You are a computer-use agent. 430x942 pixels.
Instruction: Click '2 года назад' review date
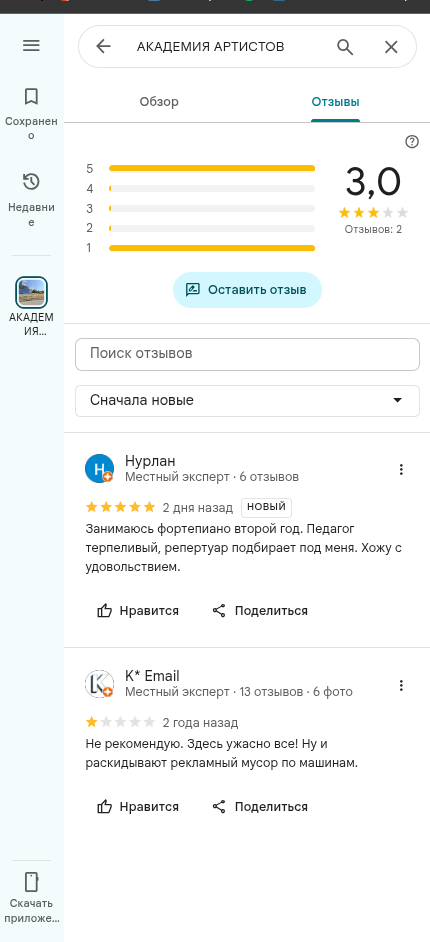pos(201,723)
